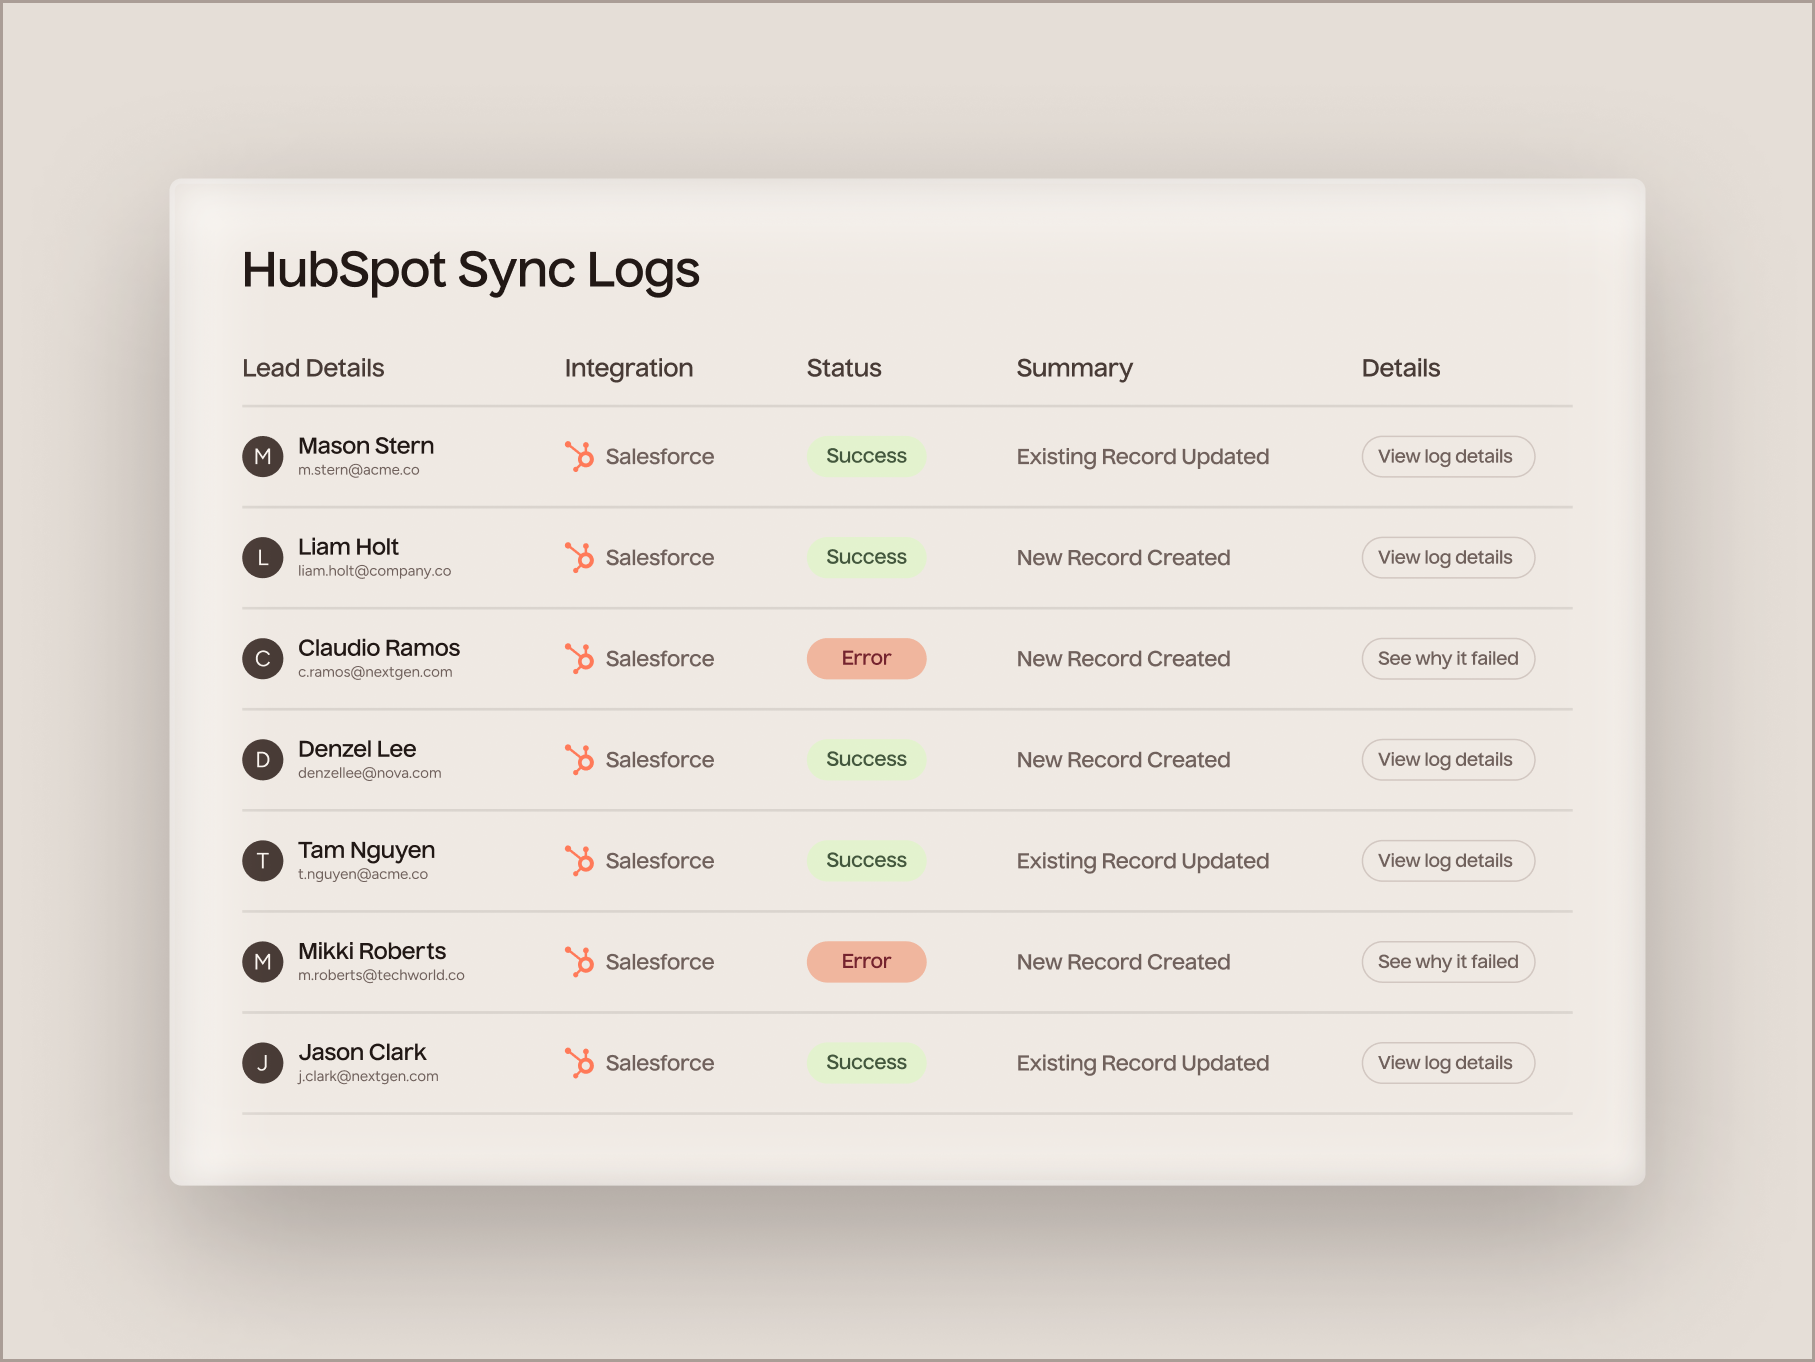Open the Summary column header
The width and height of the screenshot is (1815, 1362).
(x=1074, y=368)
